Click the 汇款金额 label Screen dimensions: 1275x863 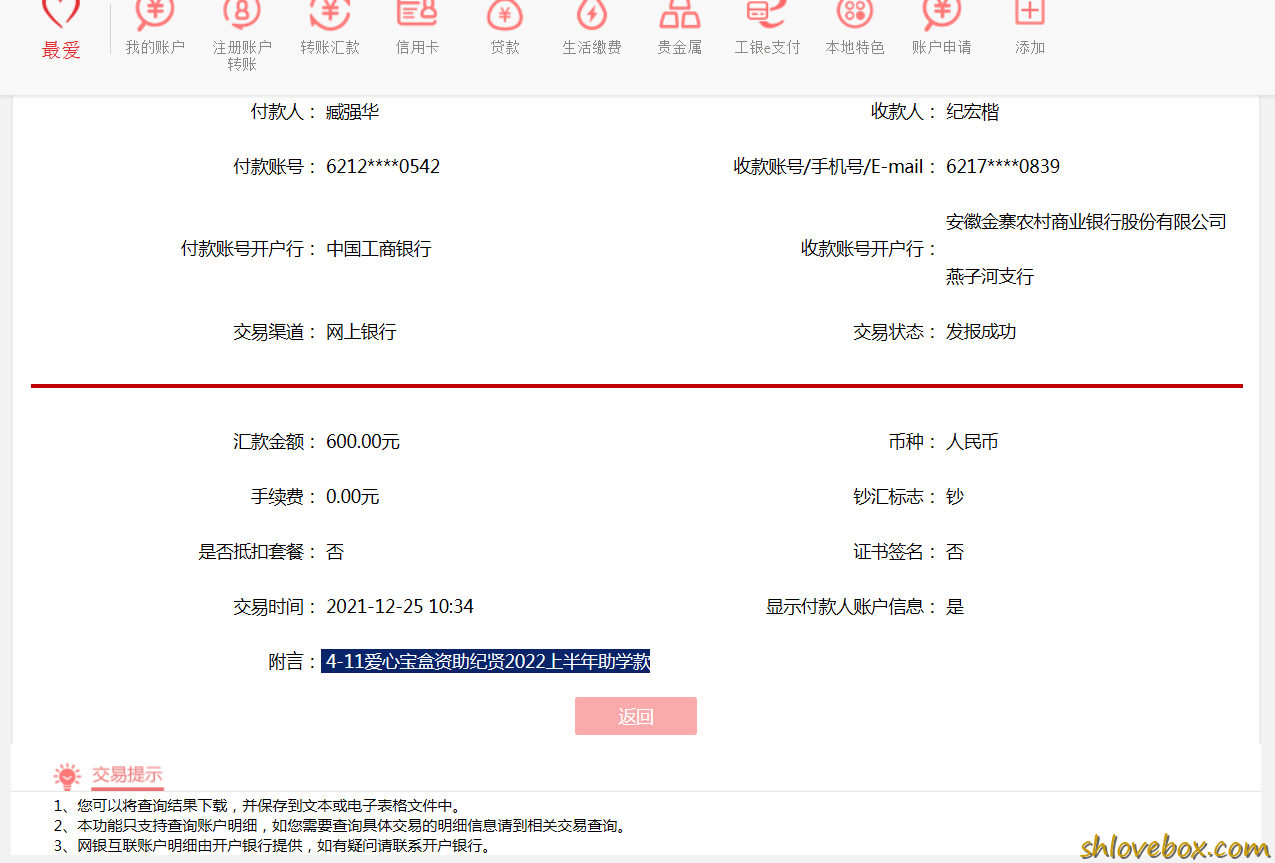[275, 442]
